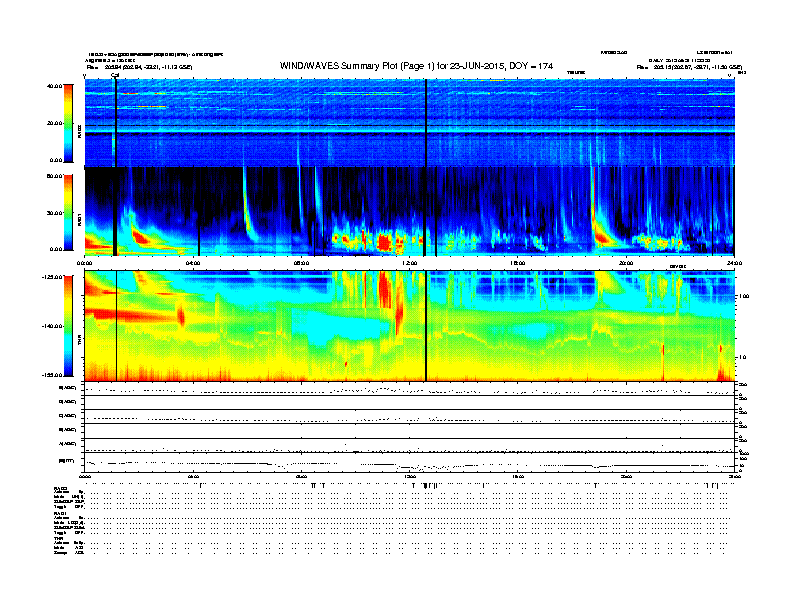Viewport: 792px width, 612px height.
Task: Click the TNR spectrogram panel
Action: (x=410, y=326)
